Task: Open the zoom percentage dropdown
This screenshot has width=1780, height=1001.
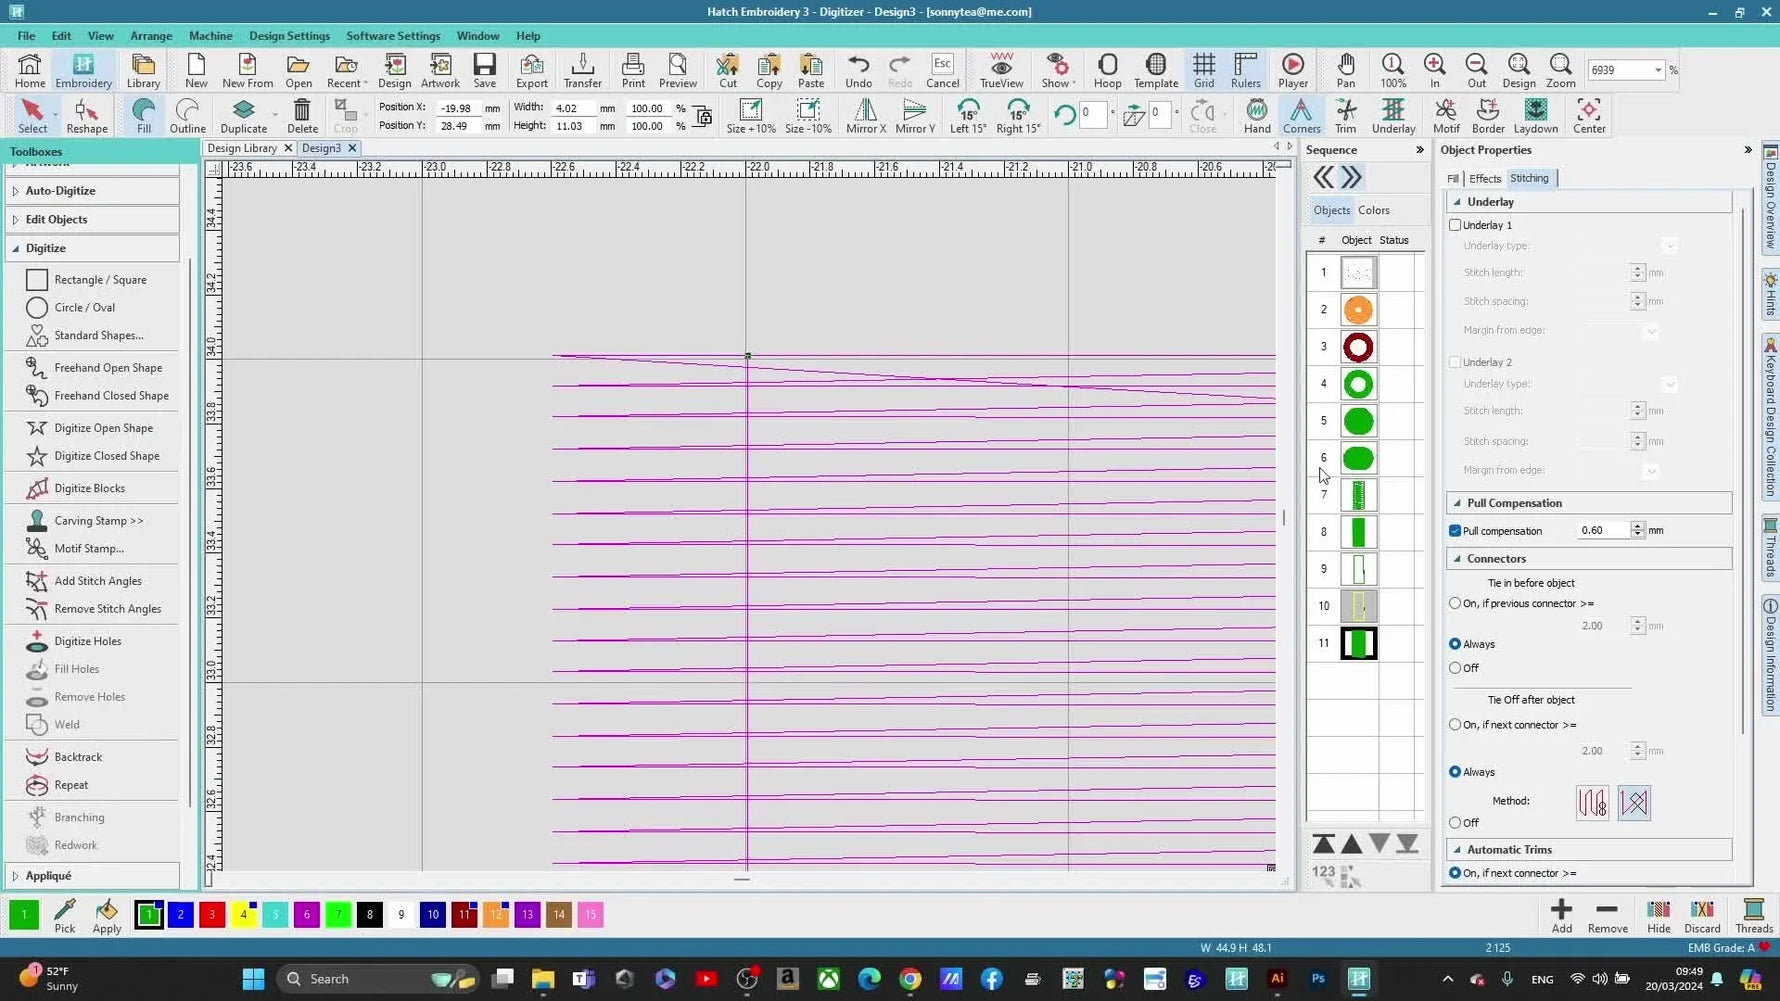Action: pyautogui.click(x=1658, y=70)
